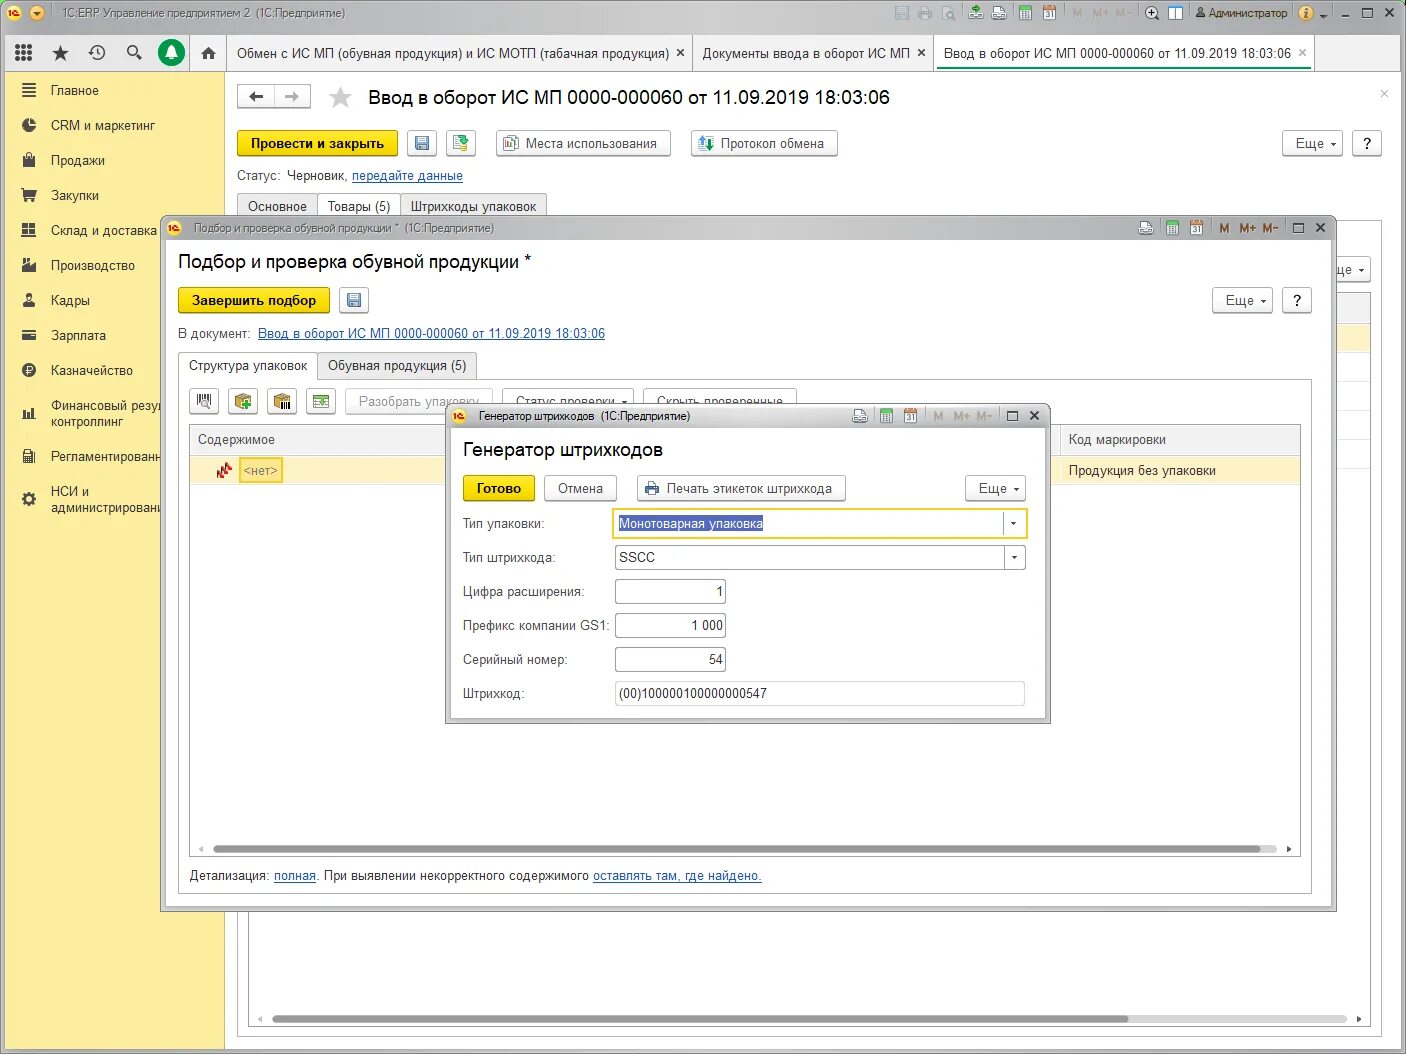Open the Тип штрихкода dropdown arrow

pyautogui.click(x=1014, y=557)
